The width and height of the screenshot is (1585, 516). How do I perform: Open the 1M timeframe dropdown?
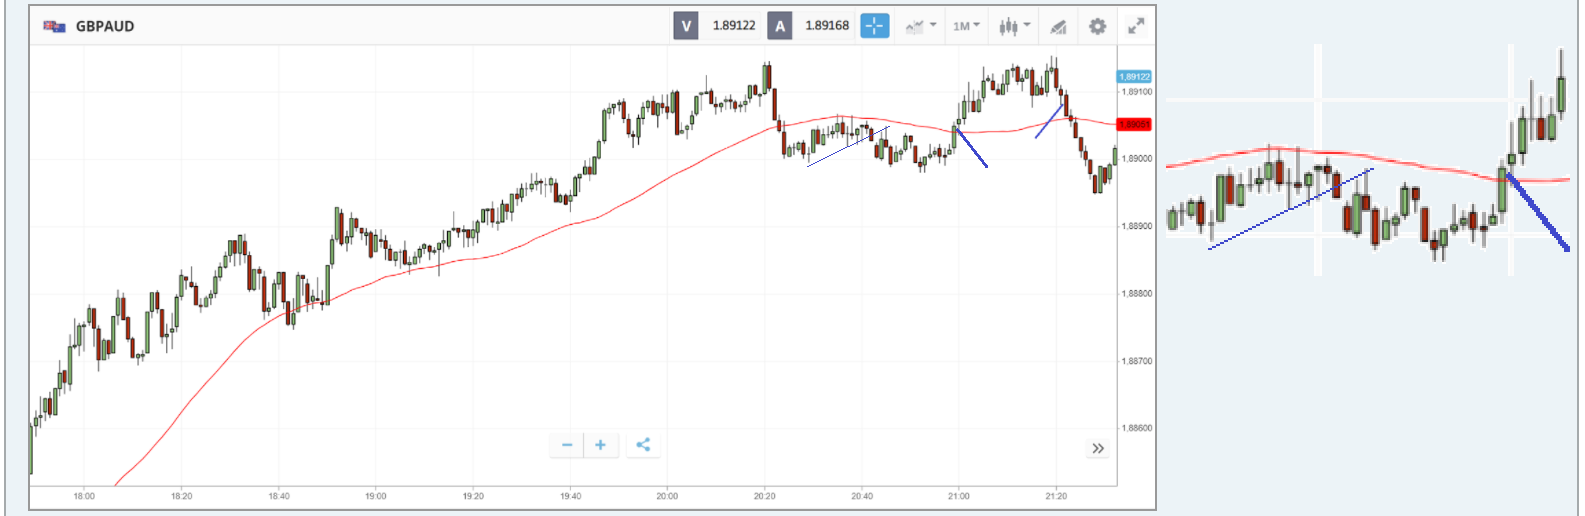pyautogui.click(x=966, y=26)
